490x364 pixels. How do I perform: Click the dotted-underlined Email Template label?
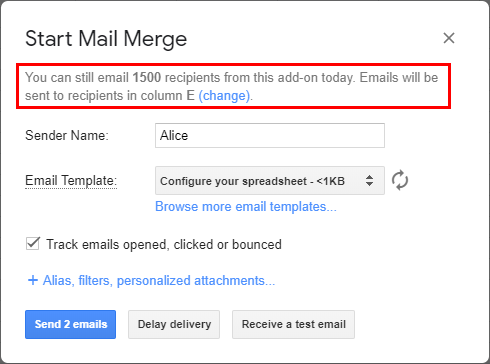tap(71, 181)
